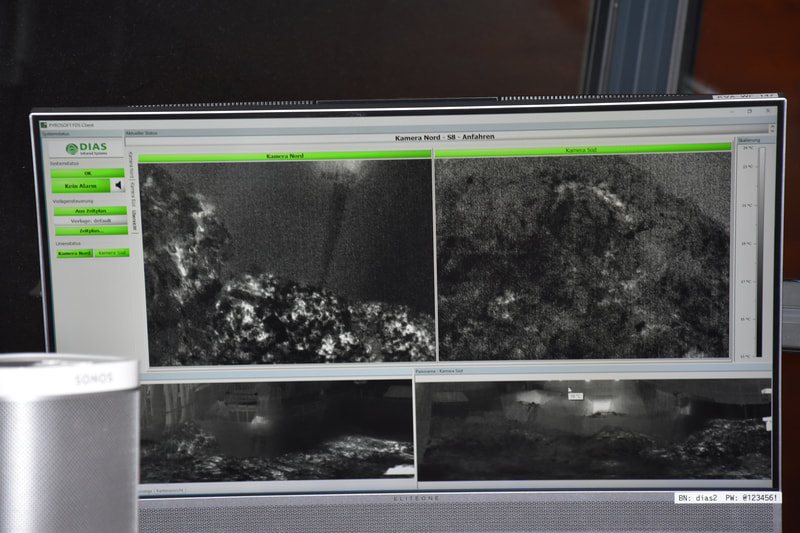Switch to the vertical Übersicht tab
800x533 pixels.
click(134, 222)
